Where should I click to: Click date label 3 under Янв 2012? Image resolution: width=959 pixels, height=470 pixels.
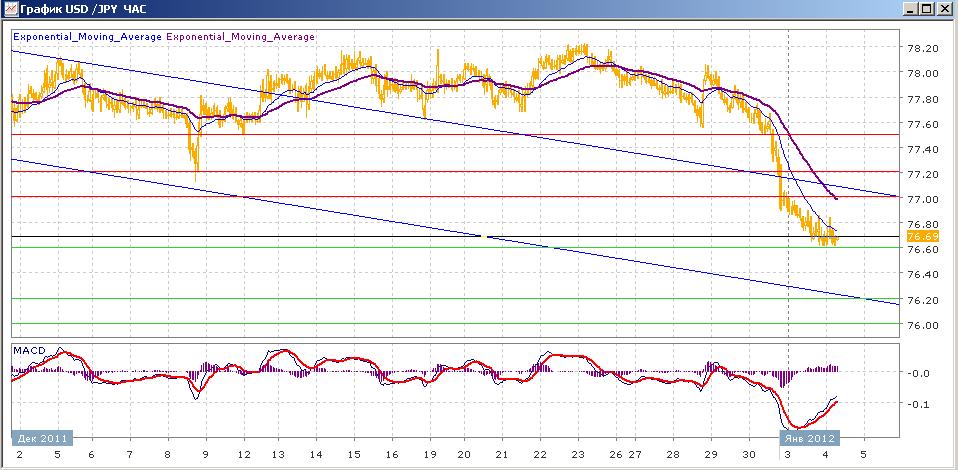tap(787, 455)
